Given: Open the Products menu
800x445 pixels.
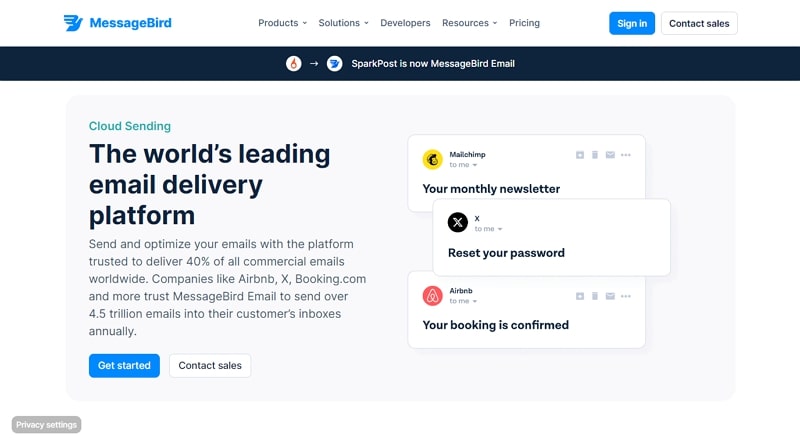Looking at the screenshot, I should (x=282, y=23).
